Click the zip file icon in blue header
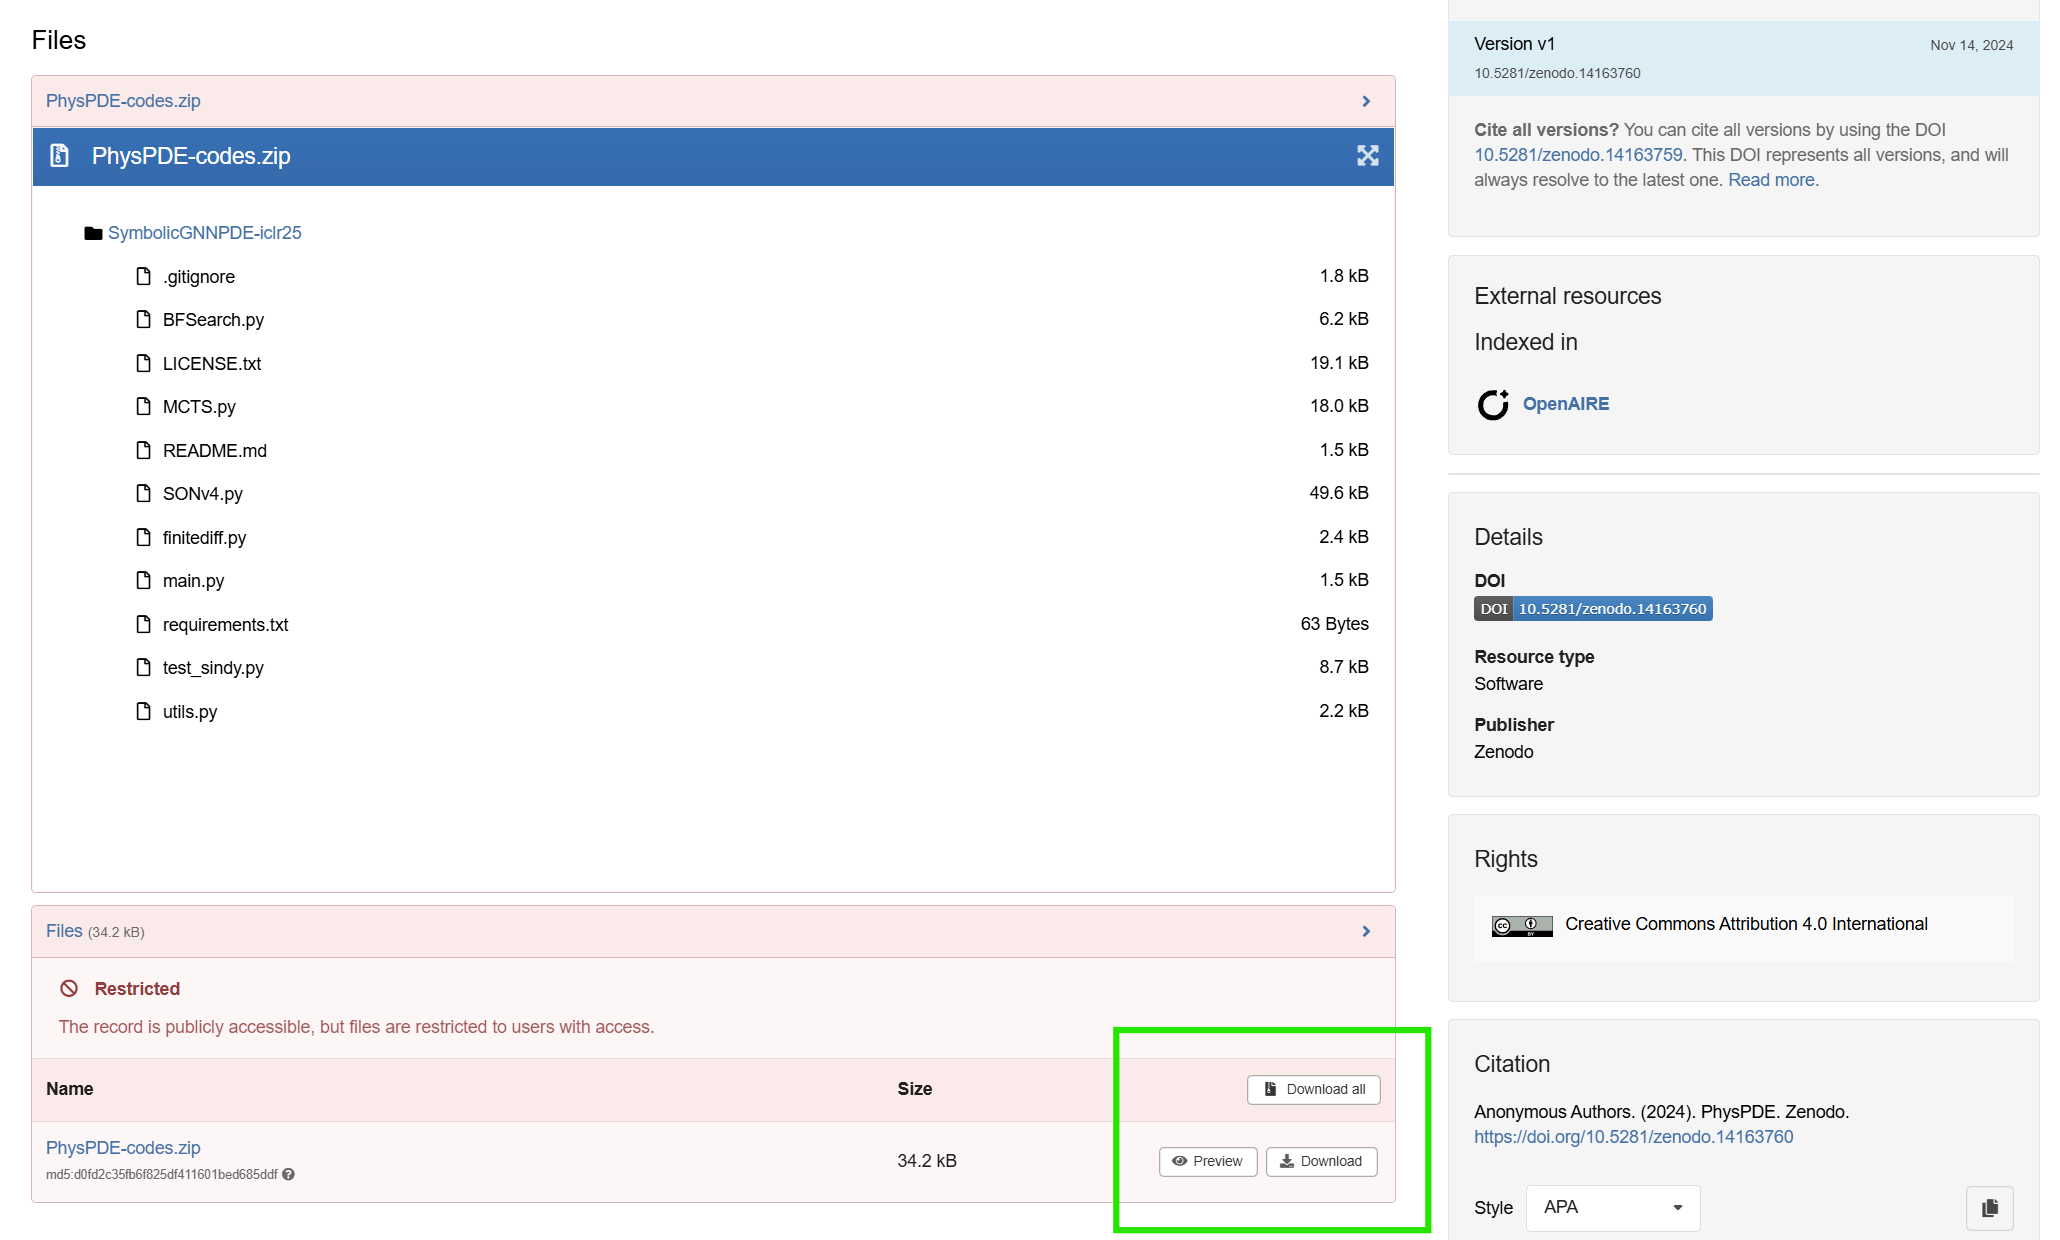 (60, 156)
